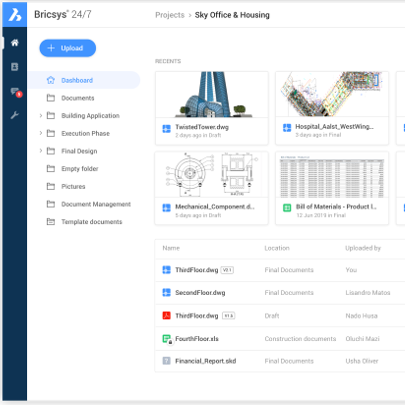Open SecondFloor.dwg in the list
The width and height of the screenshot is (405, 405).
200,293
